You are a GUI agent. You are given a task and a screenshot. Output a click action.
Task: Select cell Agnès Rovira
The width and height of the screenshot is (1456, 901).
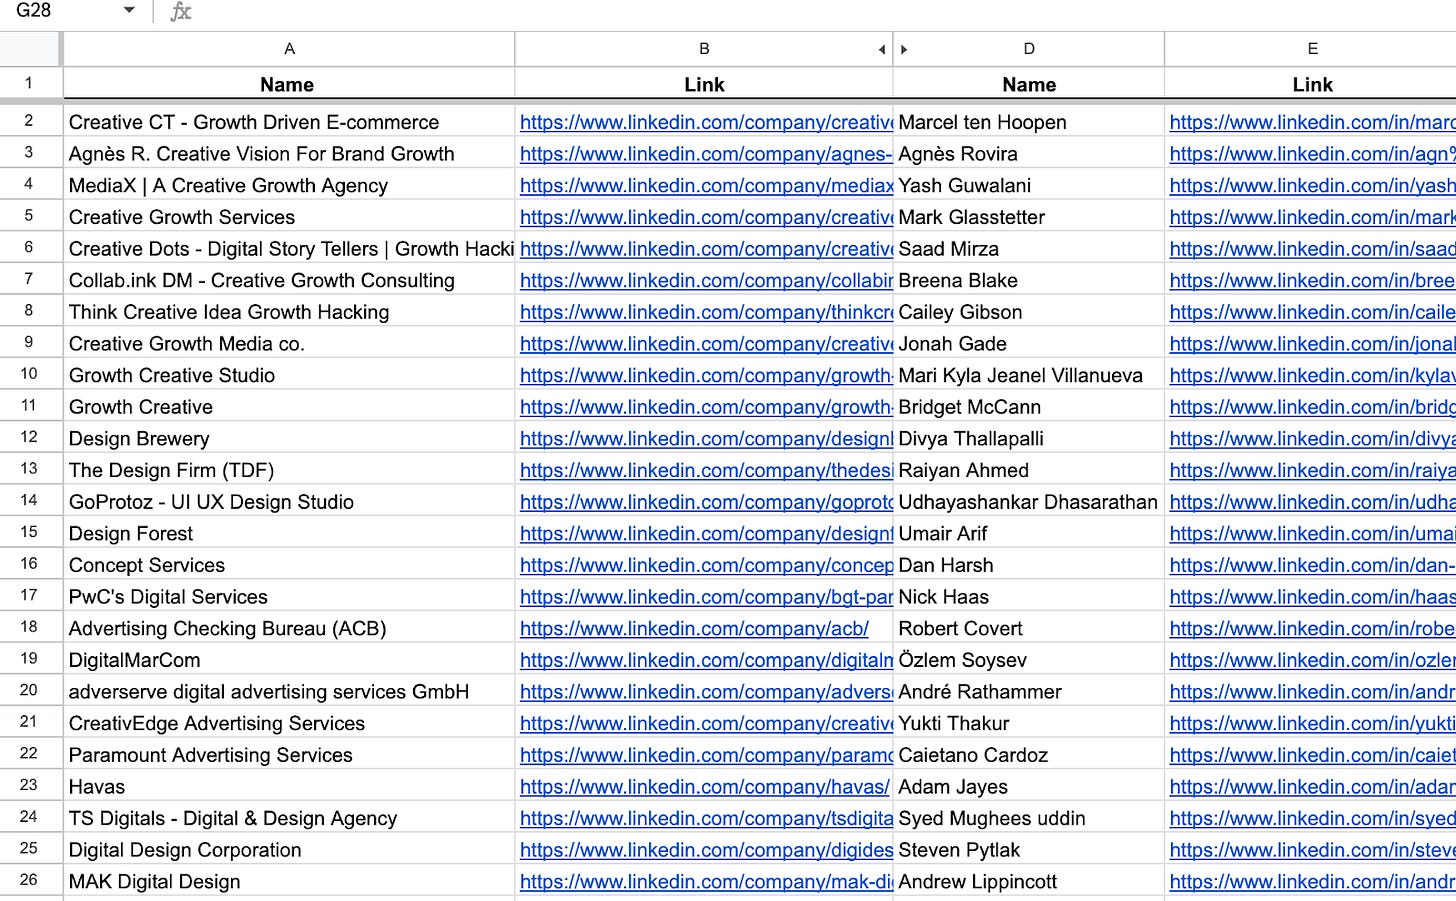(x=1029, y=154)
